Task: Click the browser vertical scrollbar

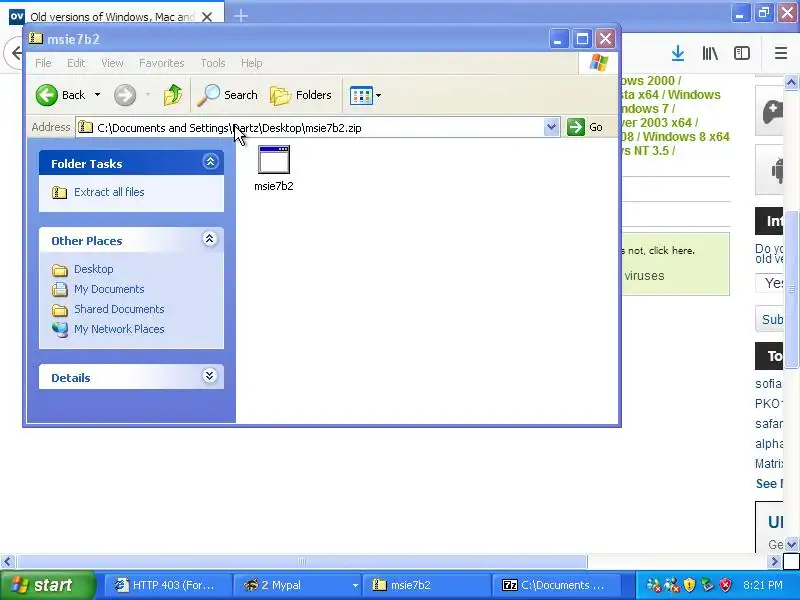Action: click(x=791, y=288)
